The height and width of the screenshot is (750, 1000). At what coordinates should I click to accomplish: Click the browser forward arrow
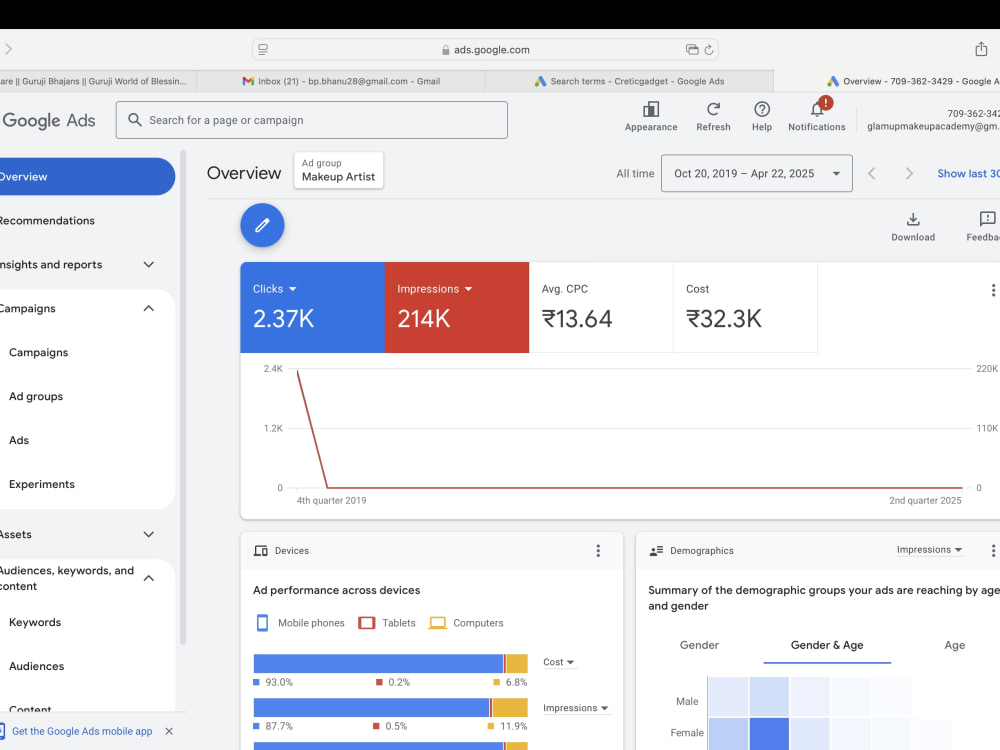pos(9,49)
